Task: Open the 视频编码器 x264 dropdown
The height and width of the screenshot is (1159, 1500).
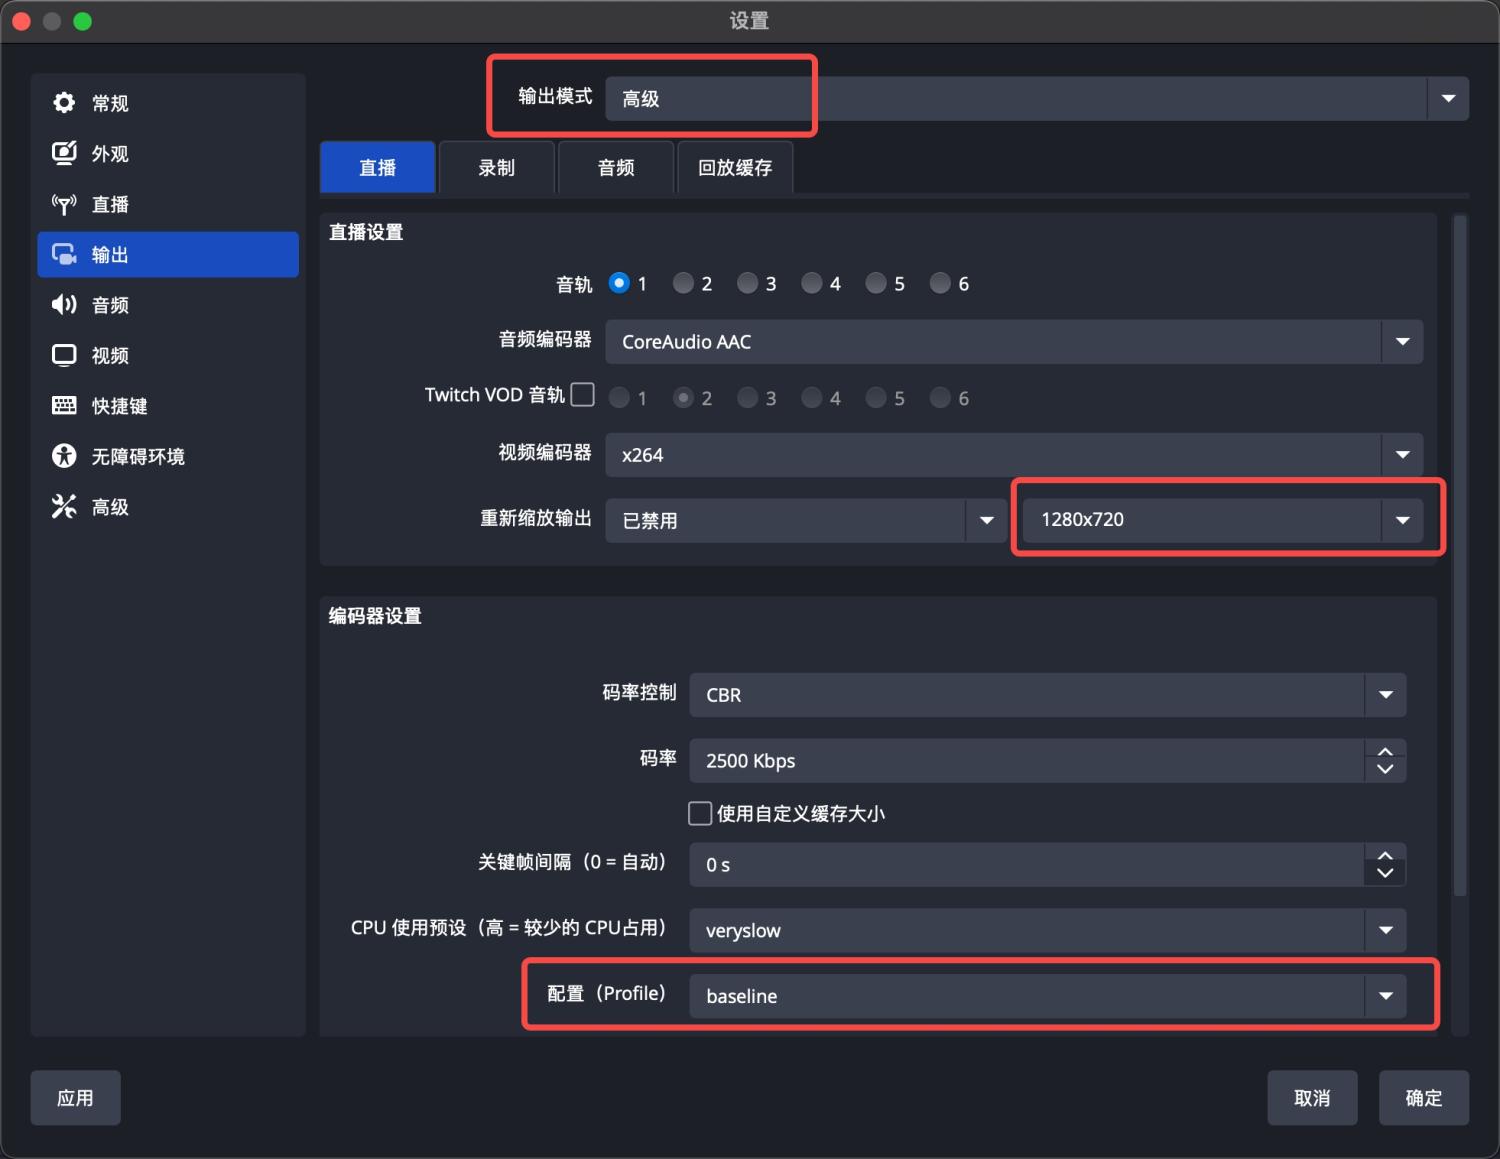Action: [x=1402, y=454]
